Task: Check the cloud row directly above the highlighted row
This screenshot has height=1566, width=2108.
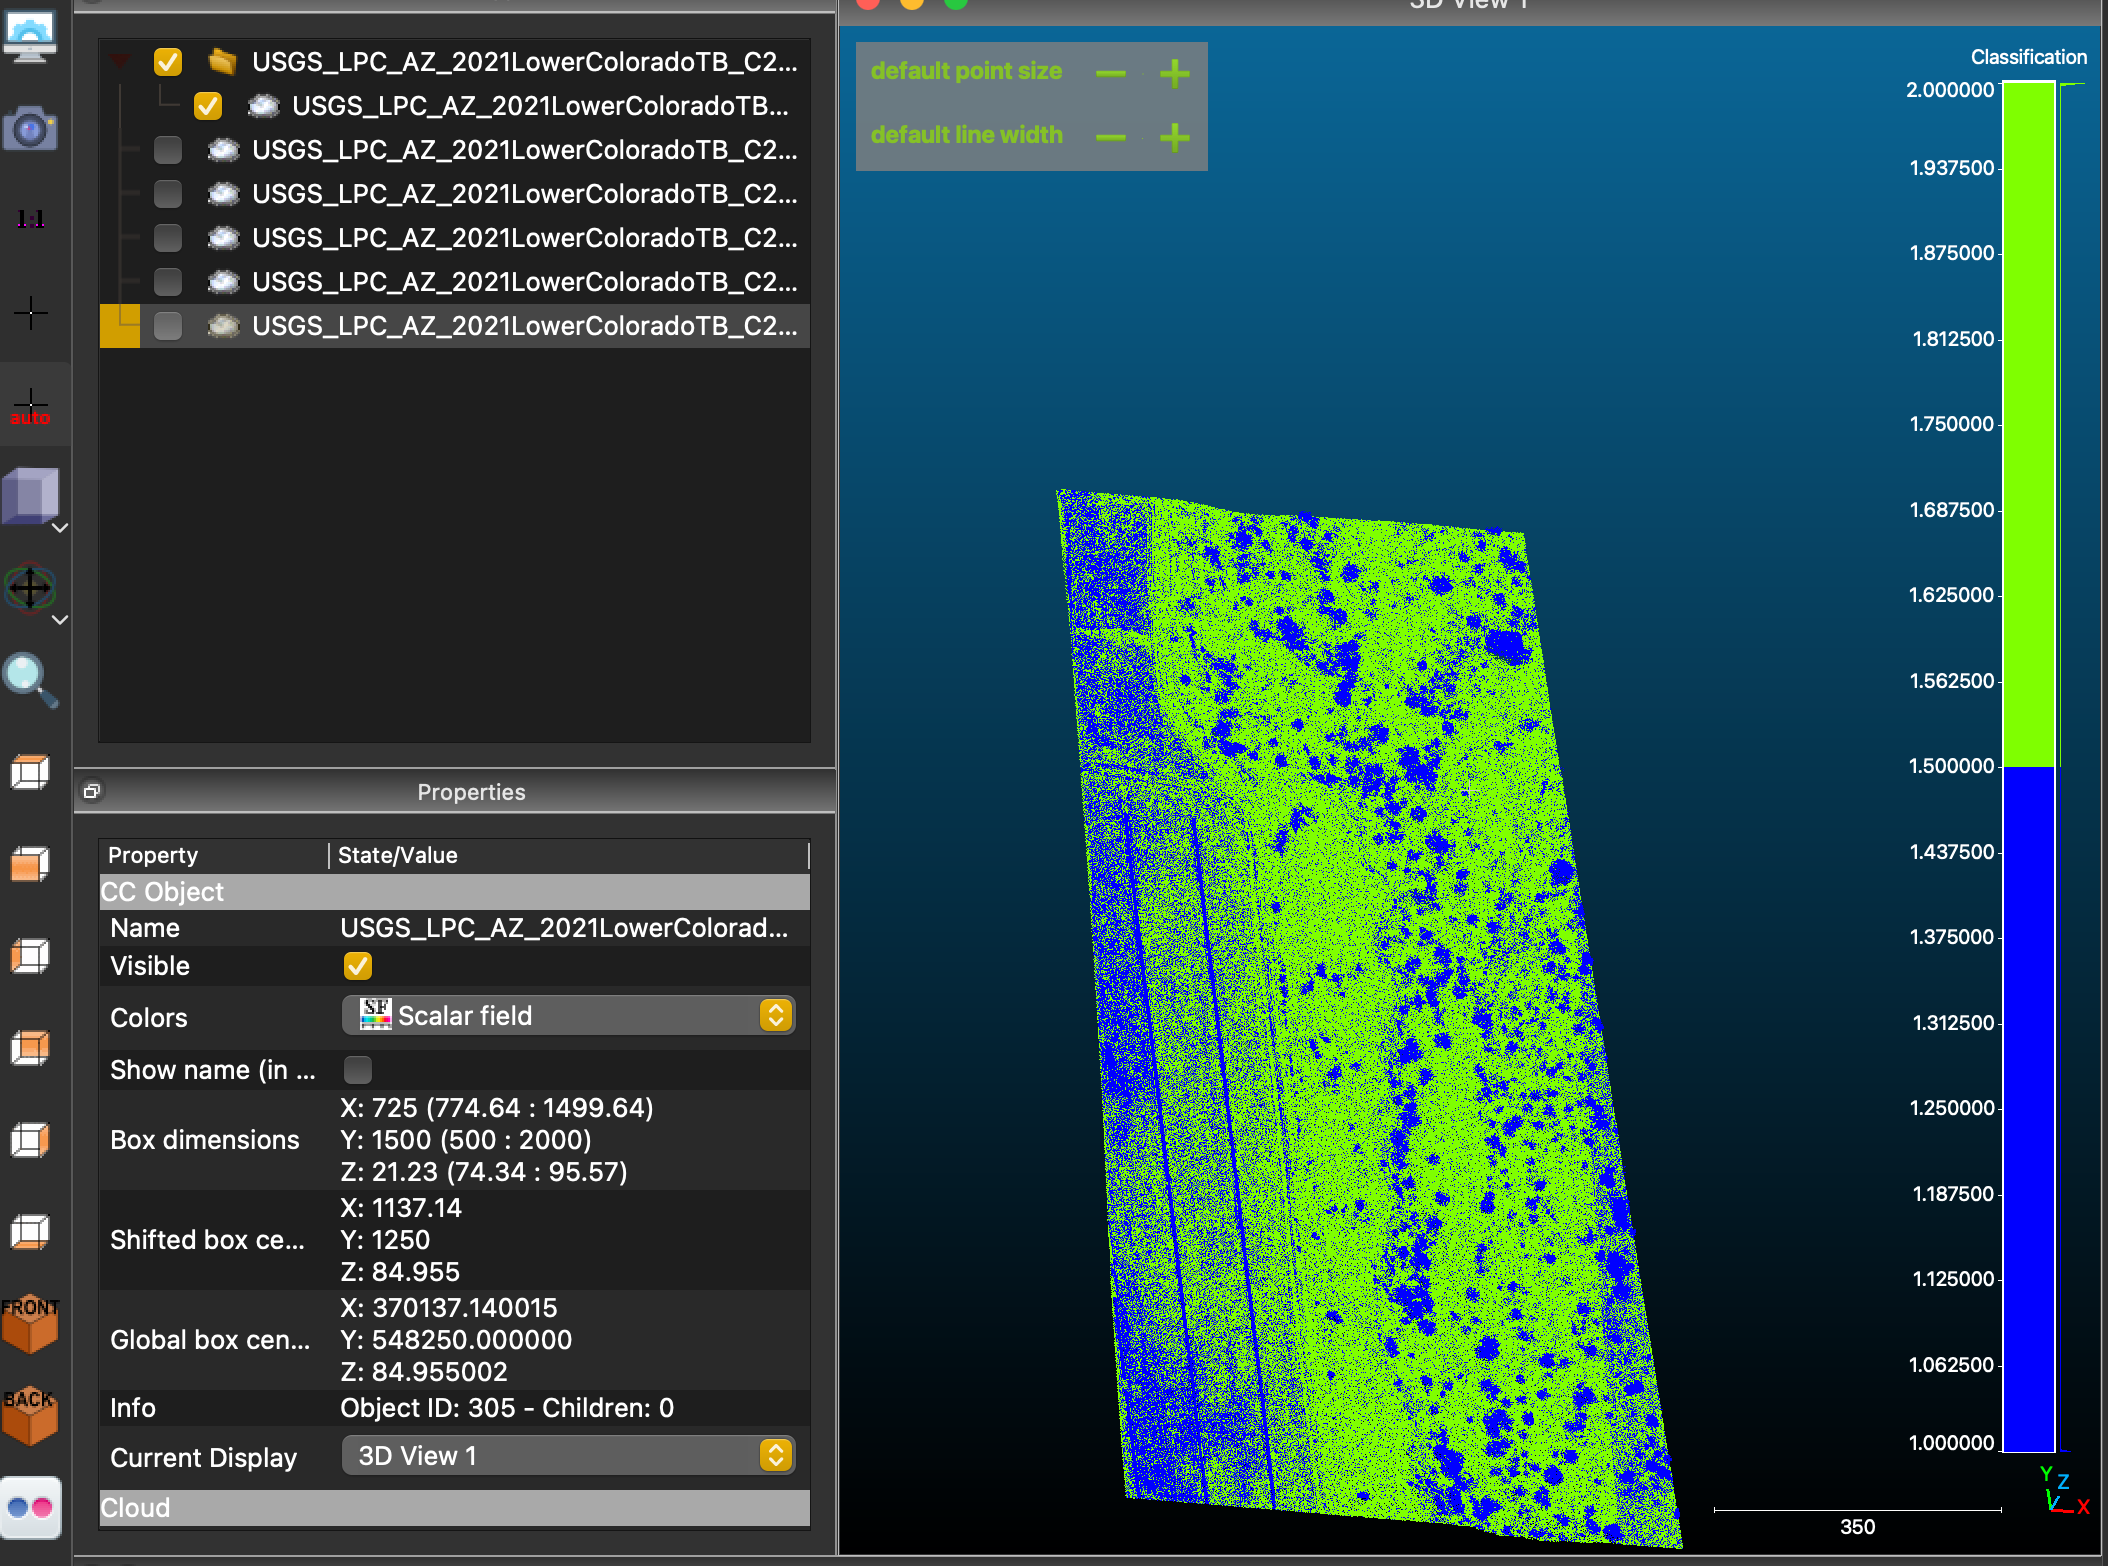Action: pyautogui.click(x=168, y=282)
